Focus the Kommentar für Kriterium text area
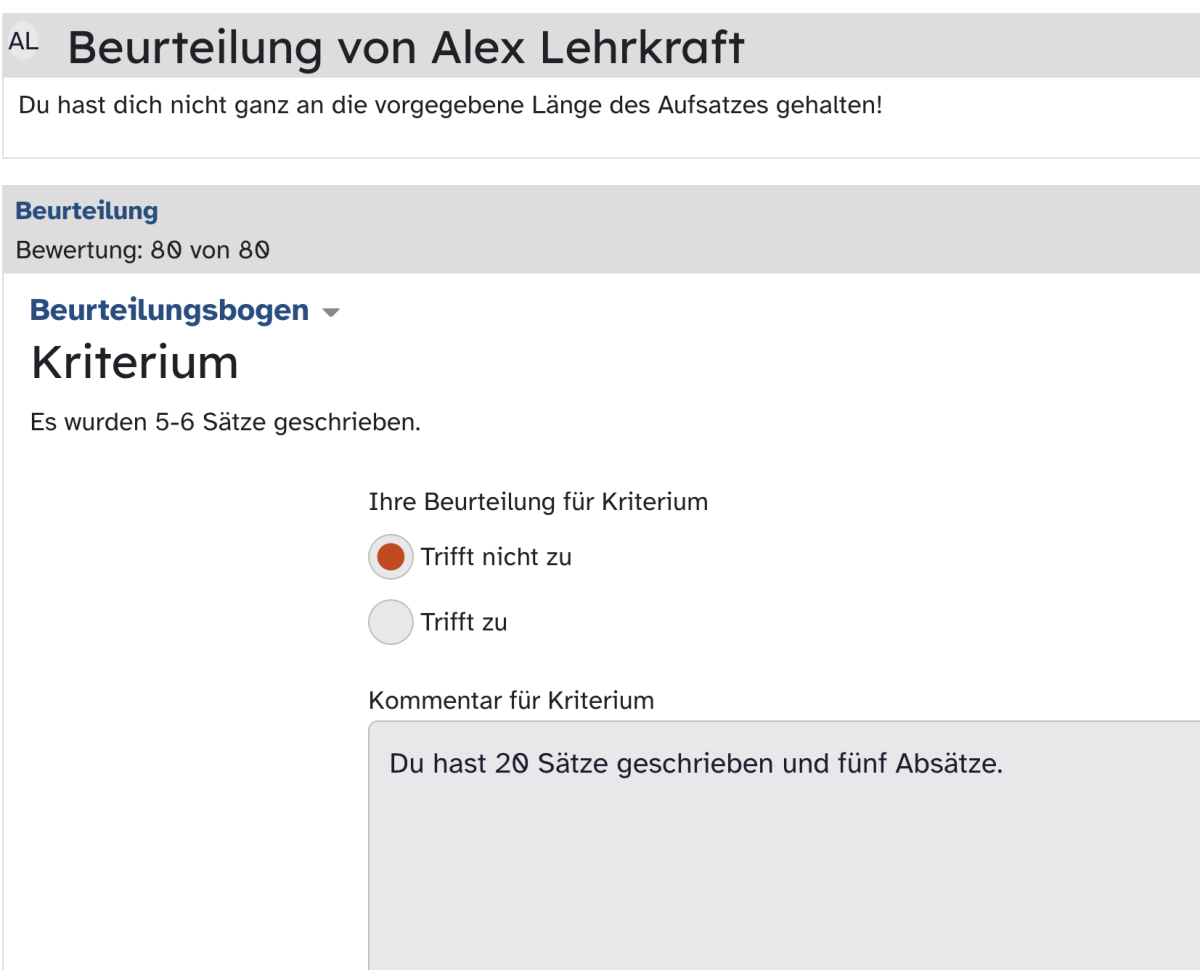Screen dimensions: 1200x970 click(x=784, y=845)
